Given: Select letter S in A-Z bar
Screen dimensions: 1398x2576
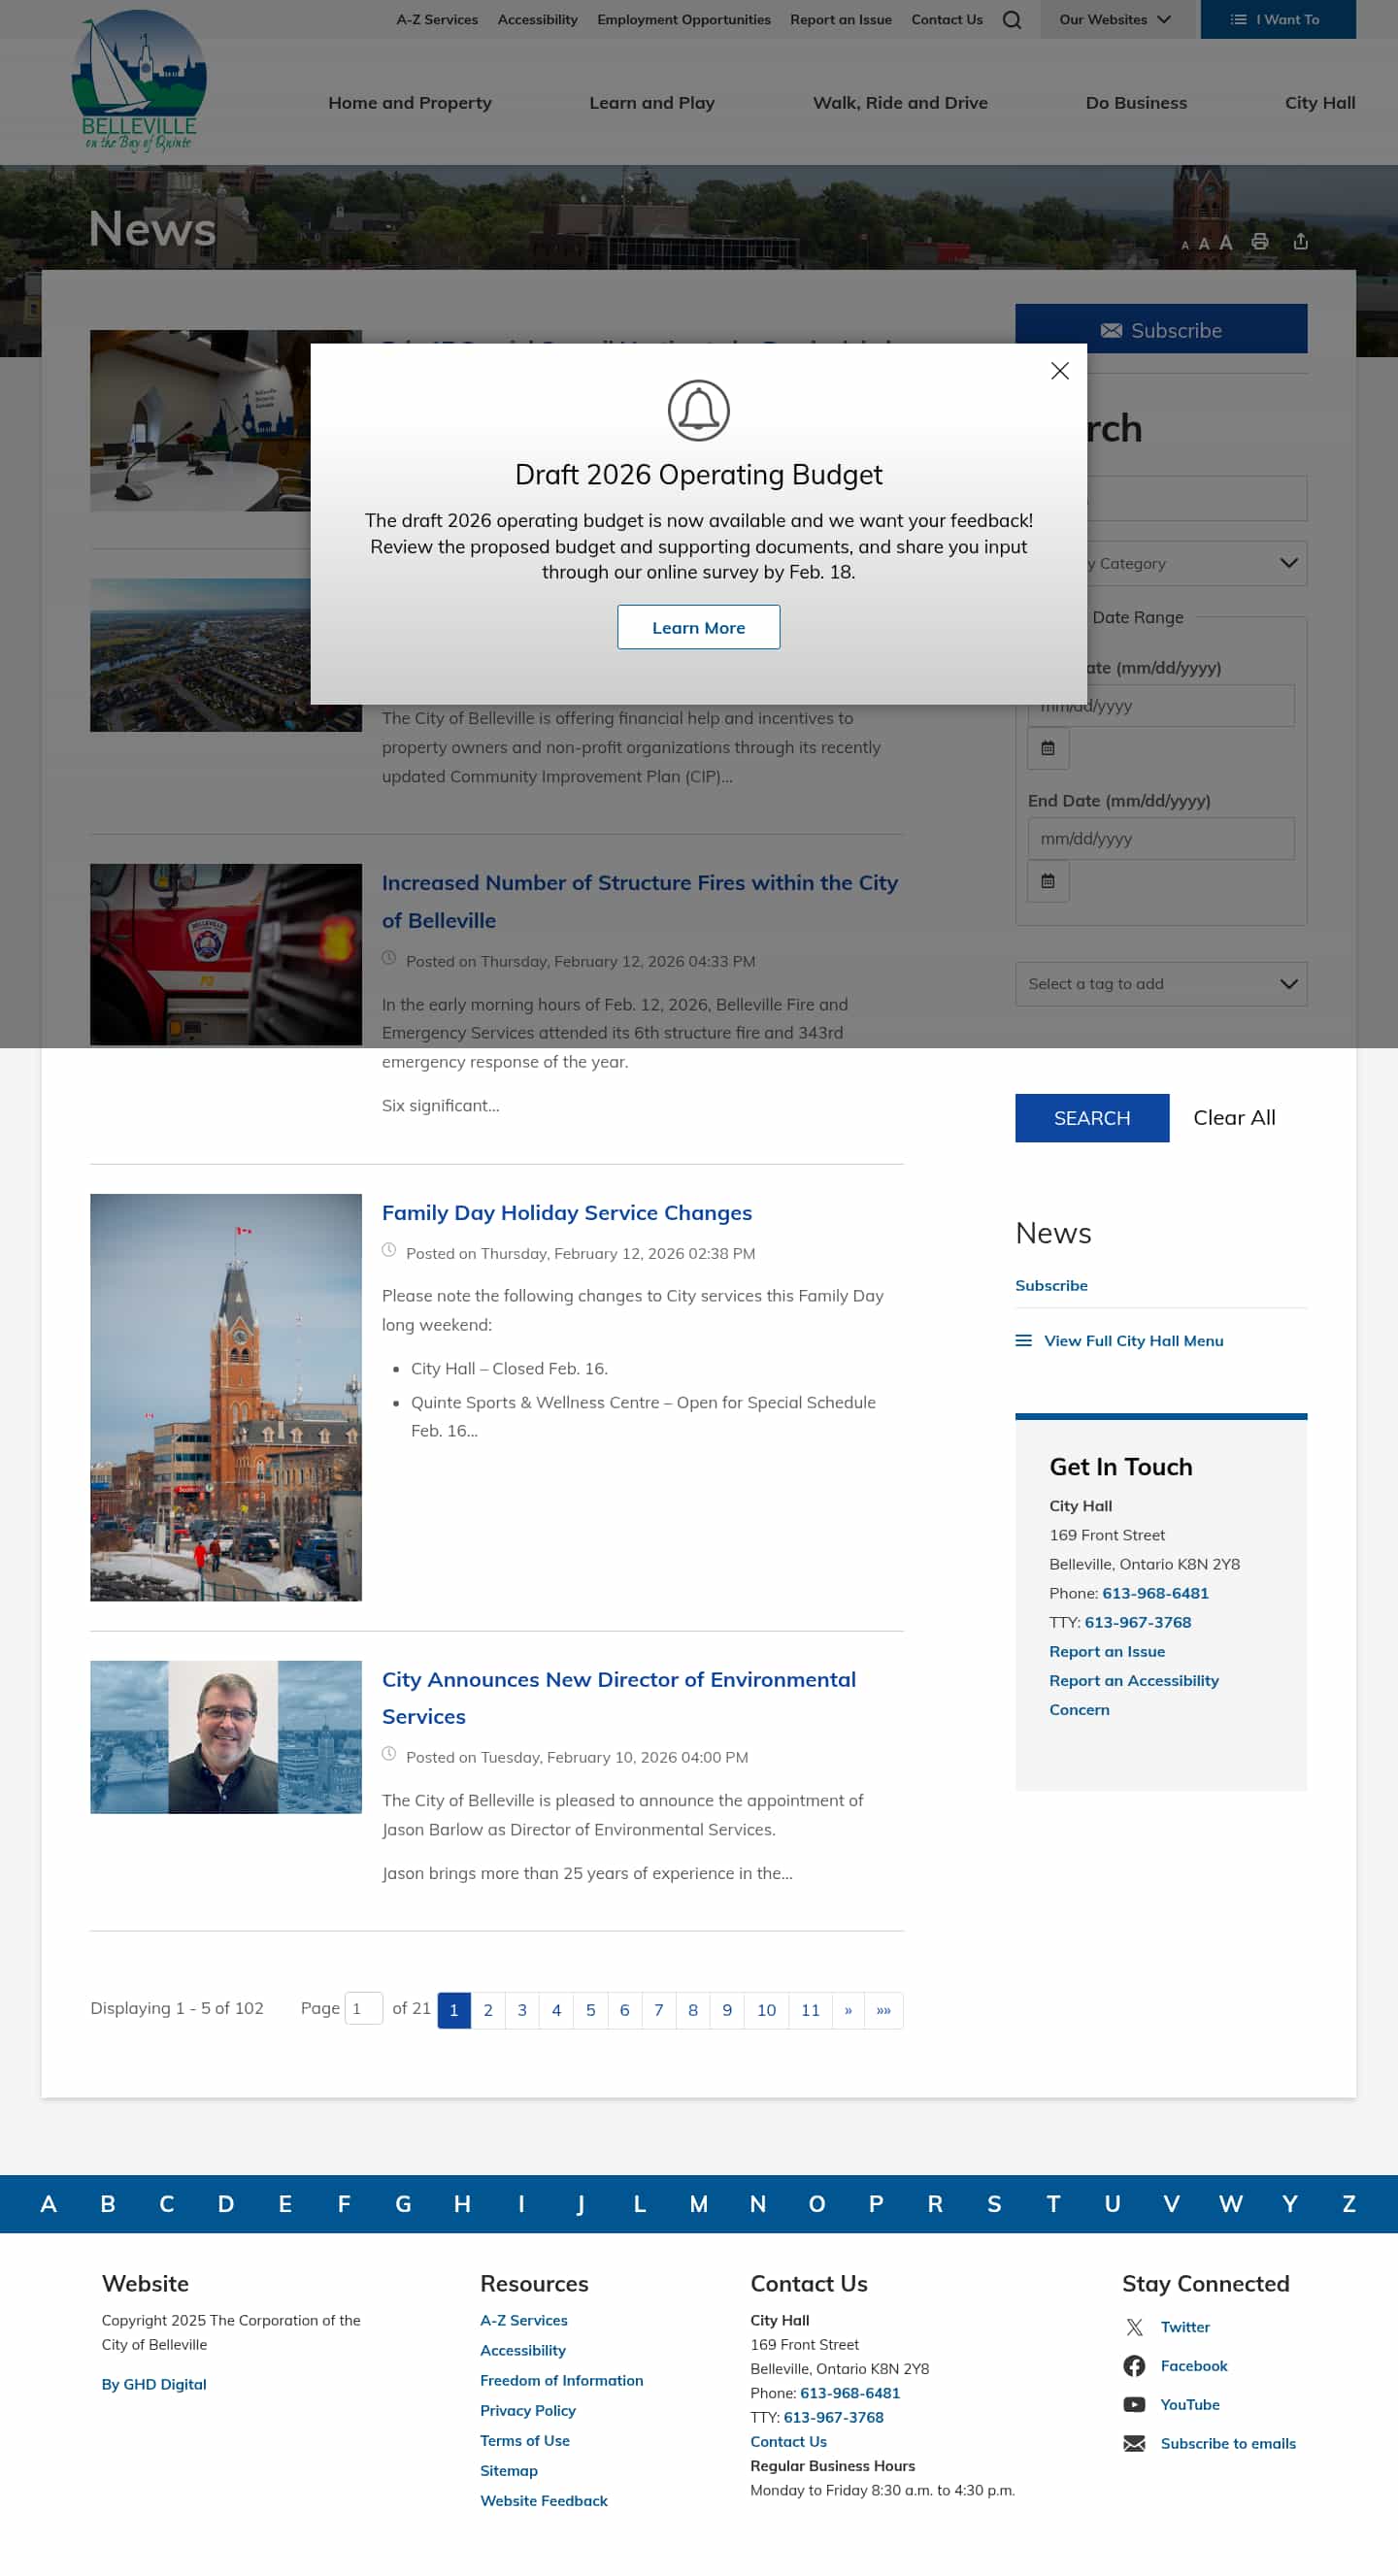Looking at the screenshot, I should [994, 2204].
